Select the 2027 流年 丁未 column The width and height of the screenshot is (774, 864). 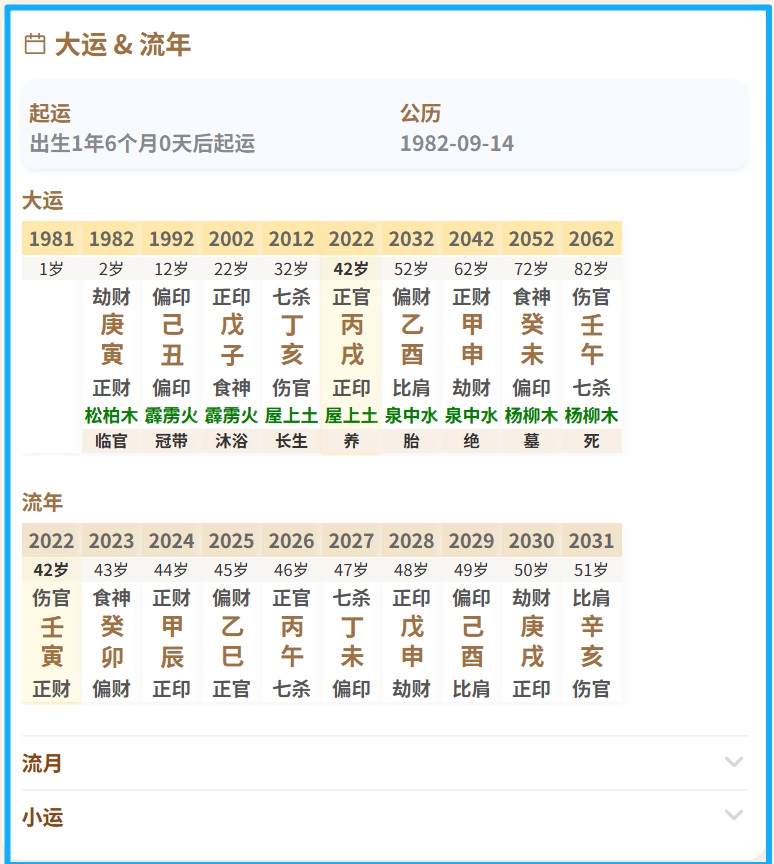click(351, 642)
